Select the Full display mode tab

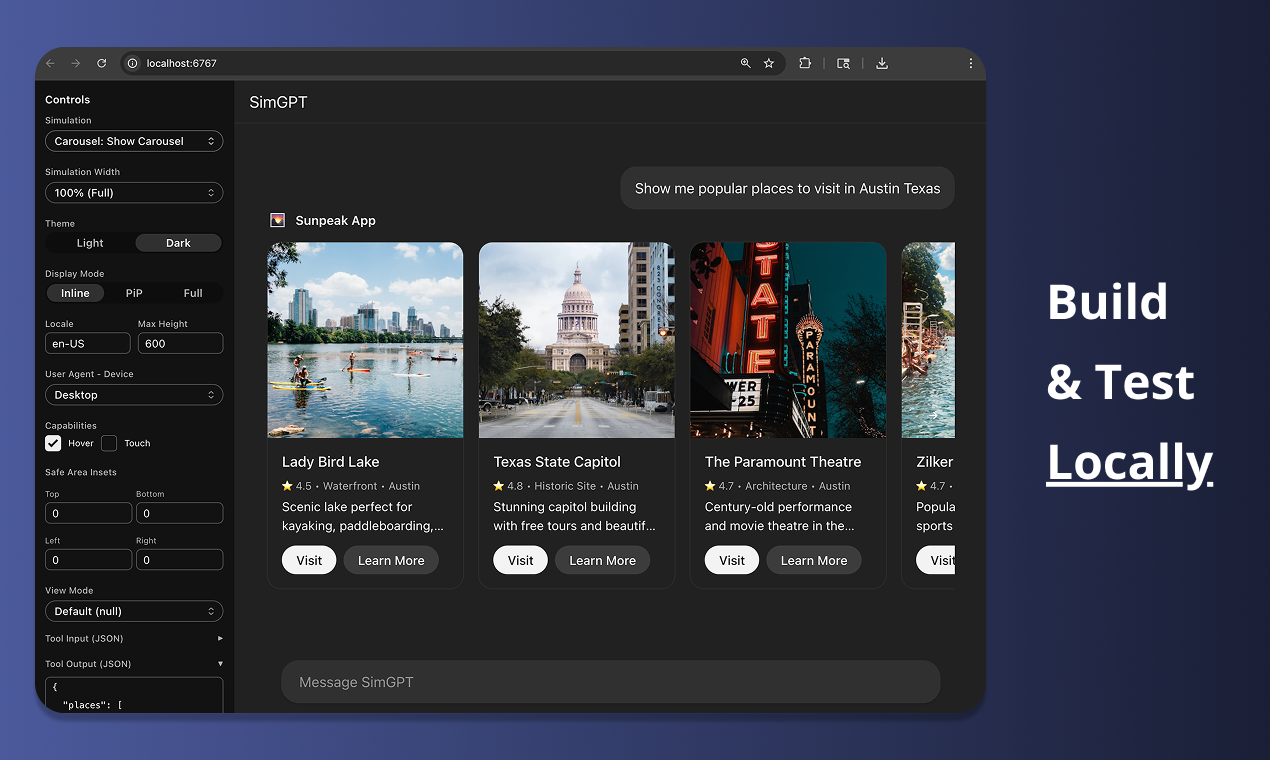tap(192, 293)
